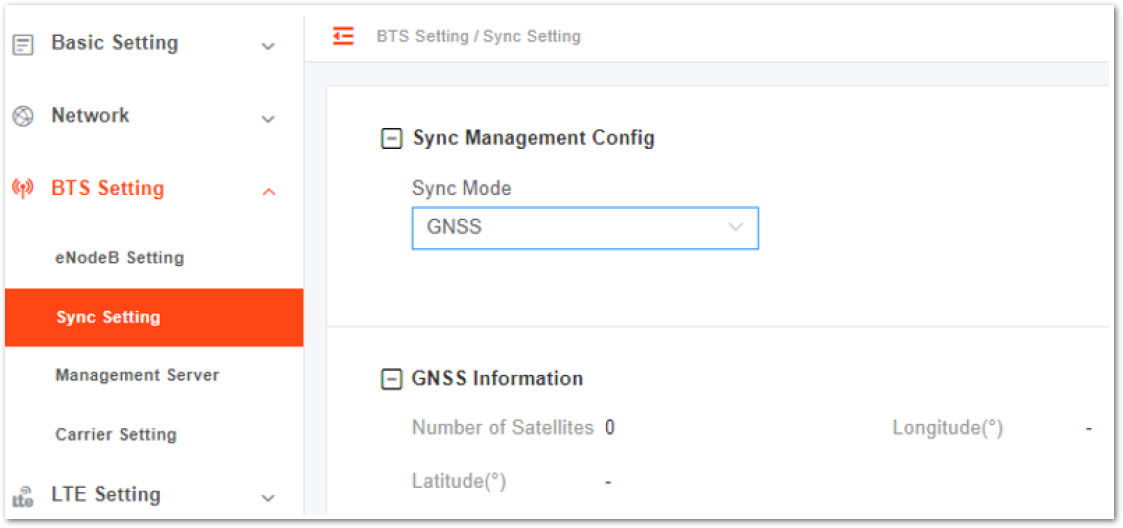Open the Sync Mode dropdown
The height and width of the screenshot is (528, 1123).
pyautogui.click(x=585, y=228)
